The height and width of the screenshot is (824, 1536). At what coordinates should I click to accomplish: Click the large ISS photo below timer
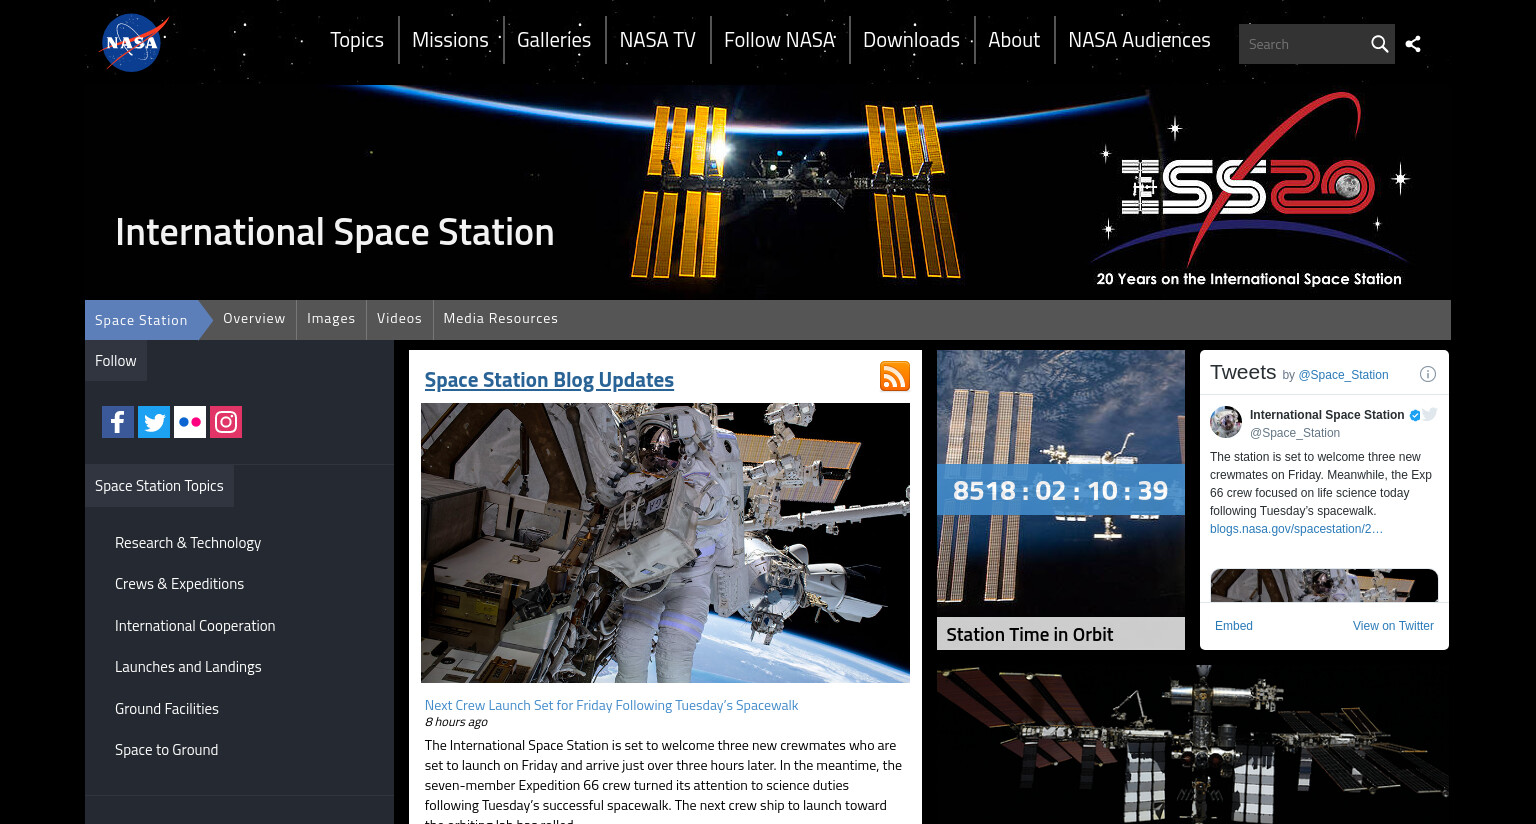click(1193, 745)
